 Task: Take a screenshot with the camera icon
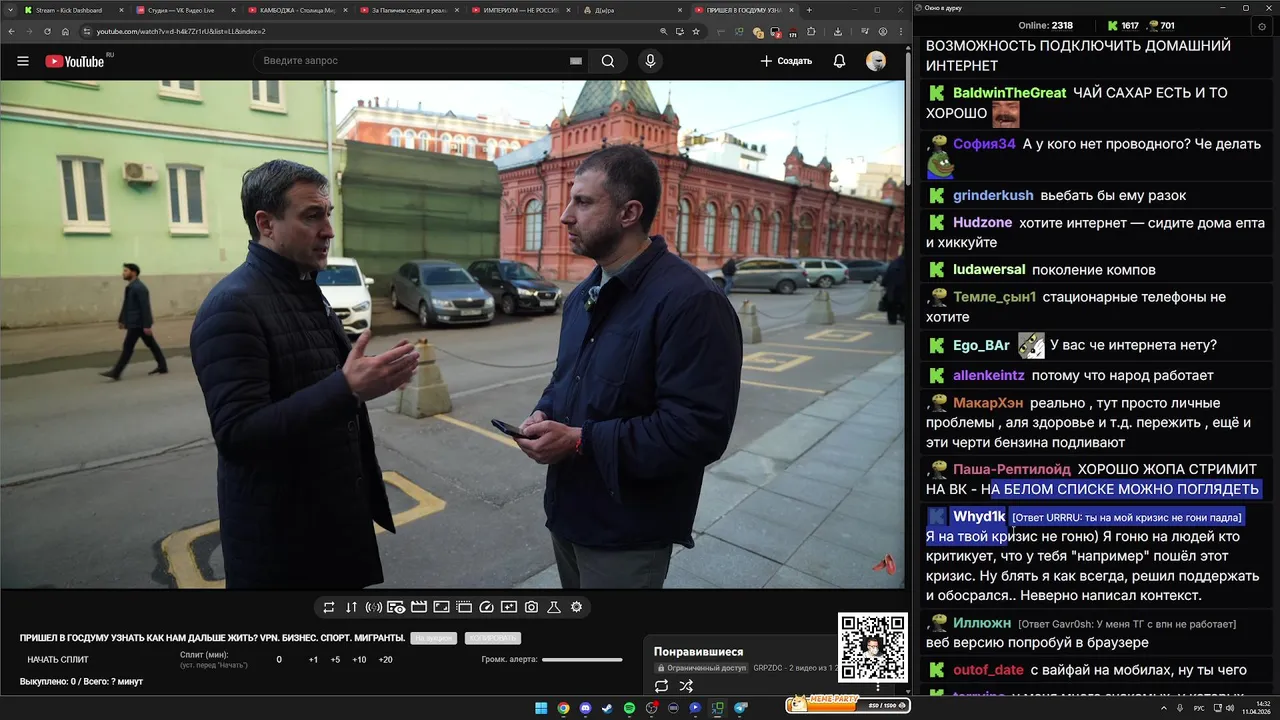(x=531, y=607)
